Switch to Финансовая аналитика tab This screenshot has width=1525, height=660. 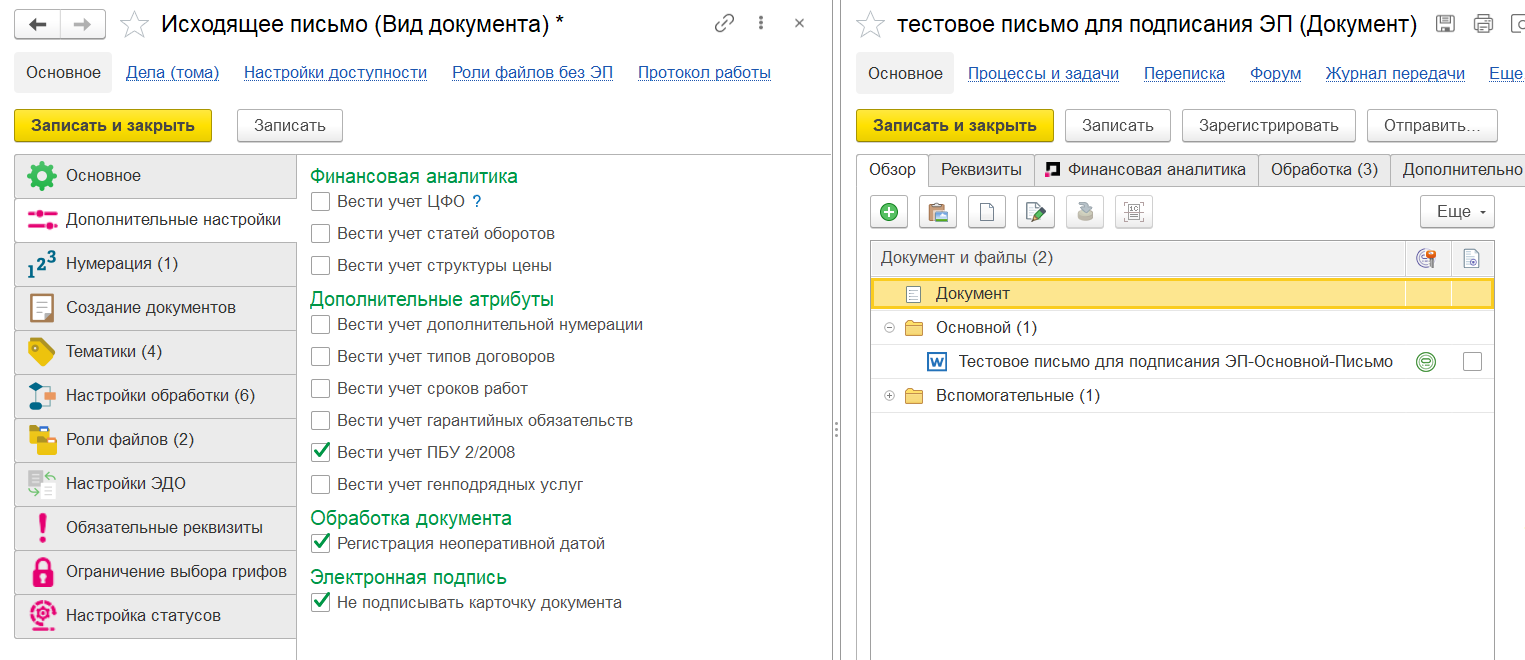1146,170
